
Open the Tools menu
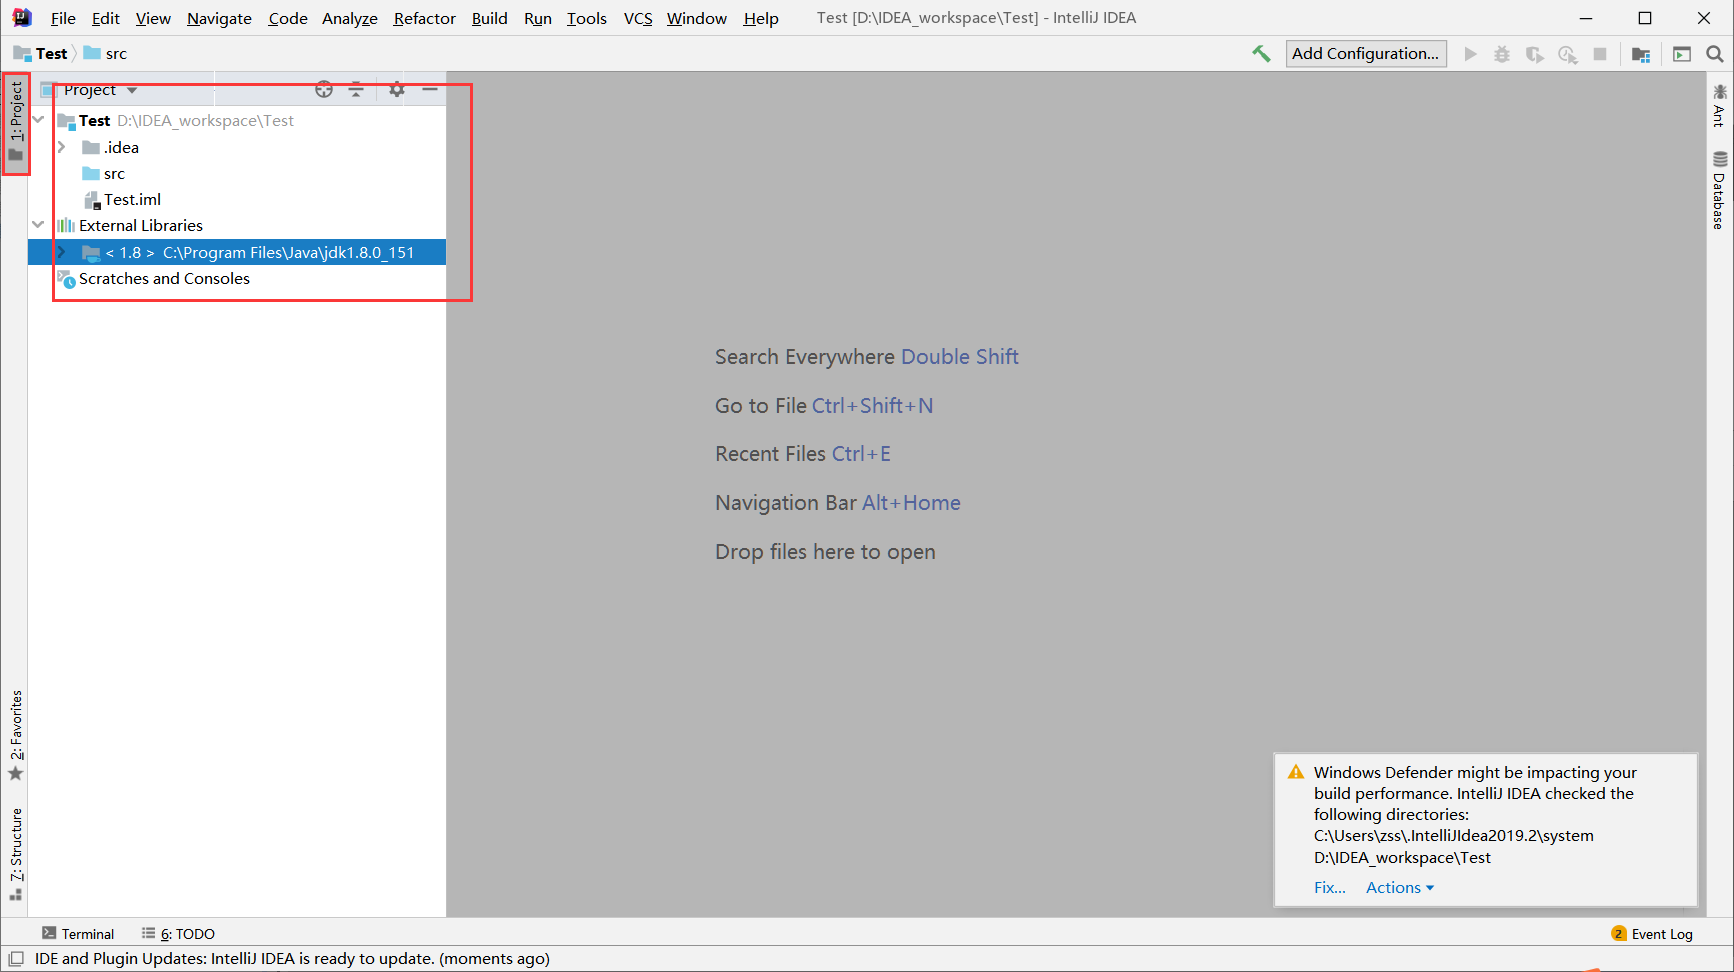(586, 18)
